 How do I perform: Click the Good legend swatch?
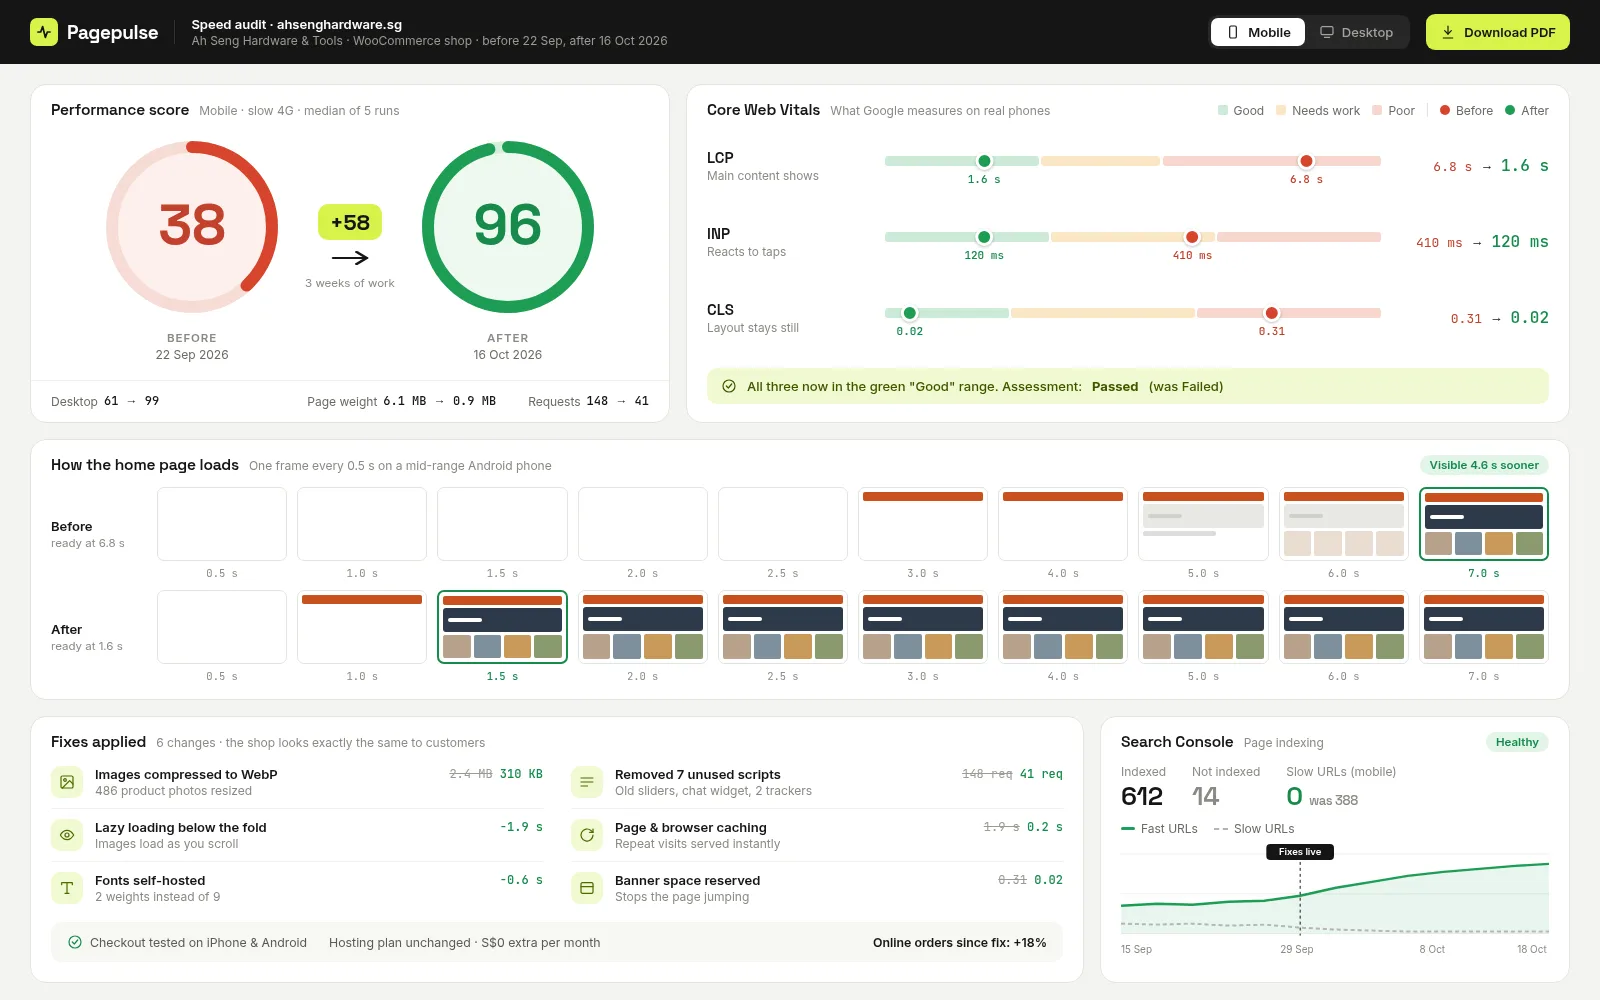[1223, 111]
